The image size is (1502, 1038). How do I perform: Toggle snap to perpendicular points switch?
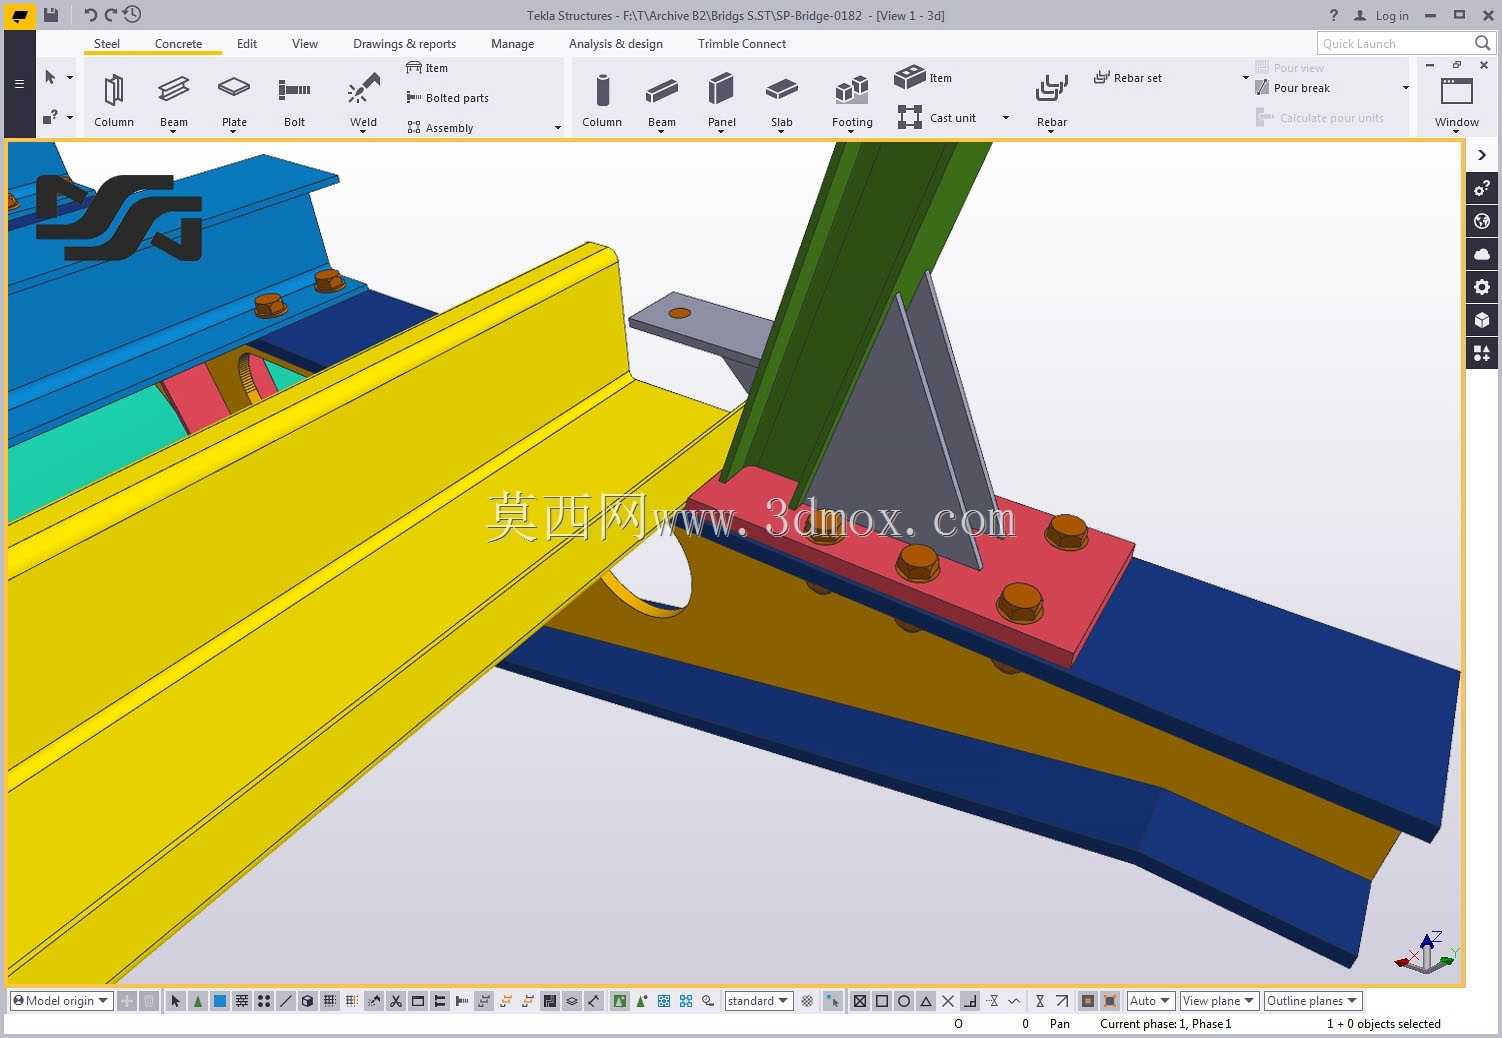pos(970,1001)
